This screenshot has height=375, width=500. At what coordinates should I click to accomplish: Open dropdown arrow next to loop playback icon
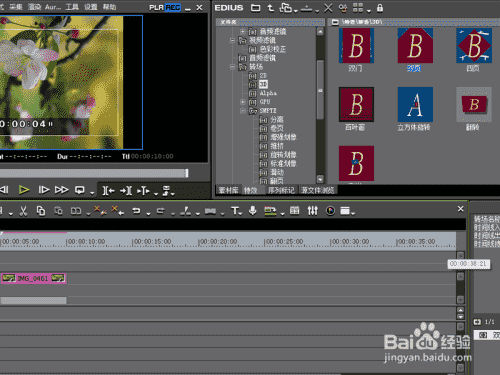pos(92,193)
